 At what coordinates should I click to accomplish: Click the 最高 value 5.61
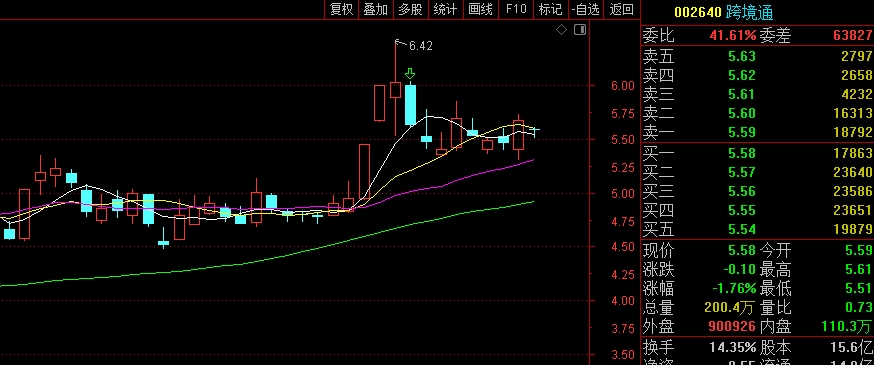[858, 270]
